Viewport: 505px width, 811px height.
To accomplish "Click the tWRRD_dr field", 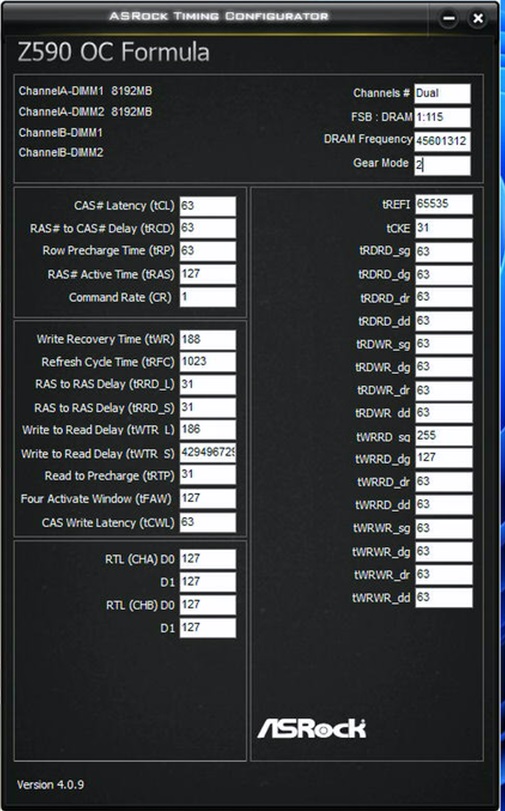I will pyautogui.click(x=443, y=482).
